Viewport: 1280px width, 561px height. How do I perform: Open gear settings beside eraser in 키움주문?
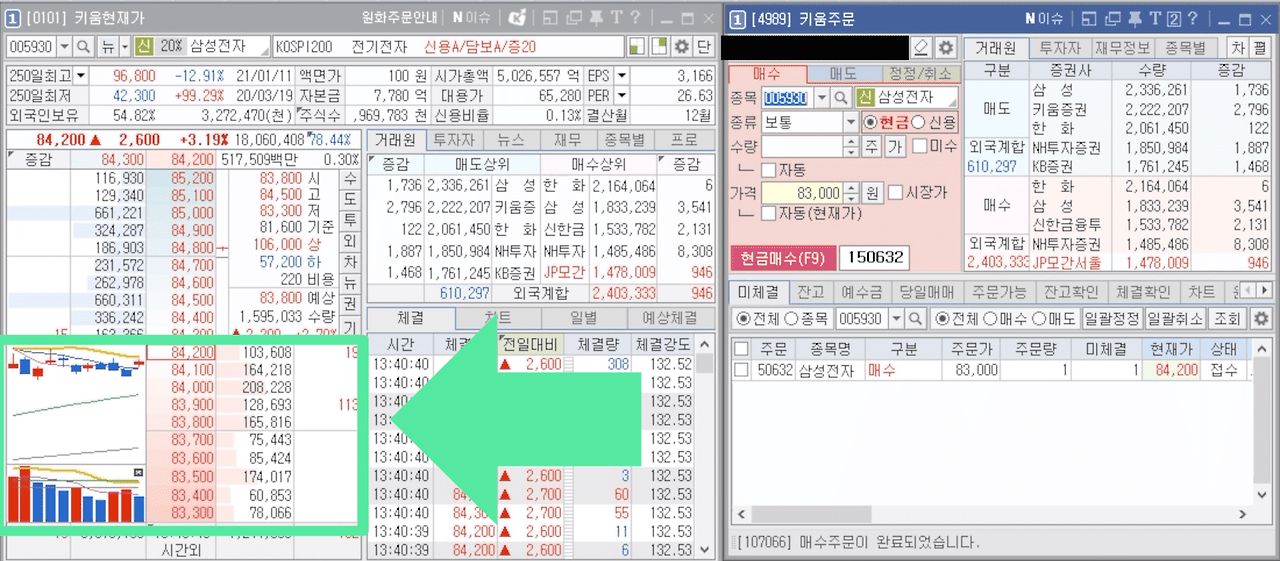(x=946, y=47)
